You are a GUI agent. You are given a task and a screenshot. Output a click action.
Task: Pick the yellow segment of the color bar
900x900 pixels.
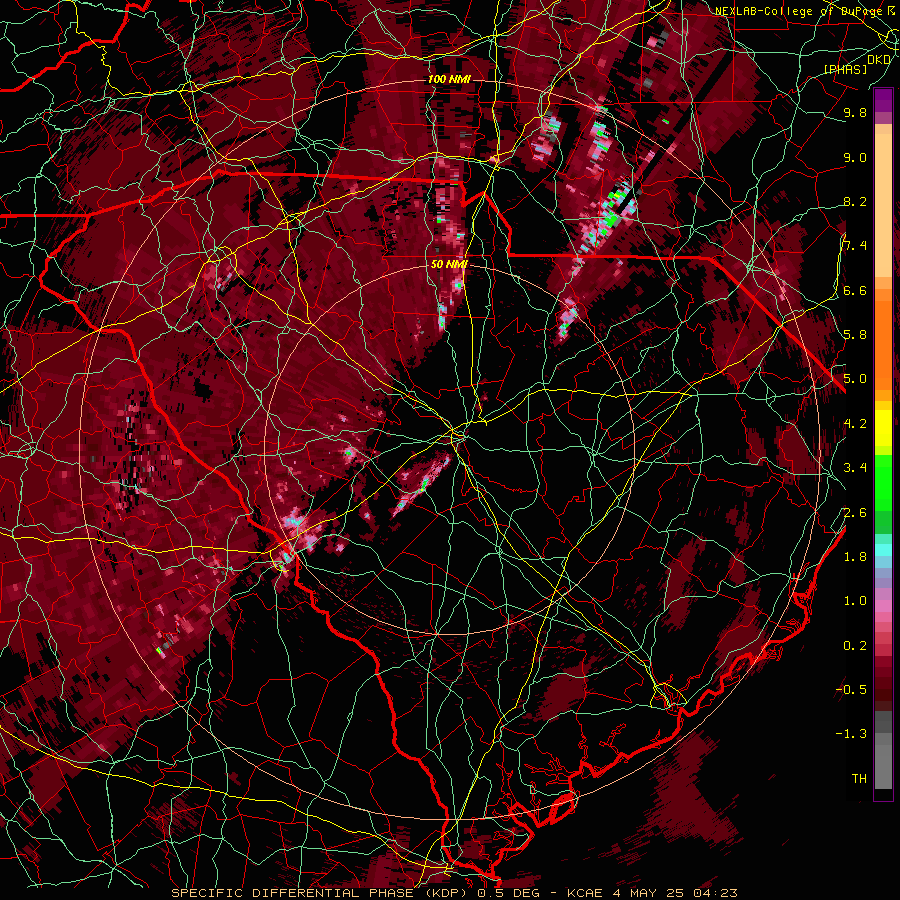point(883,428)
